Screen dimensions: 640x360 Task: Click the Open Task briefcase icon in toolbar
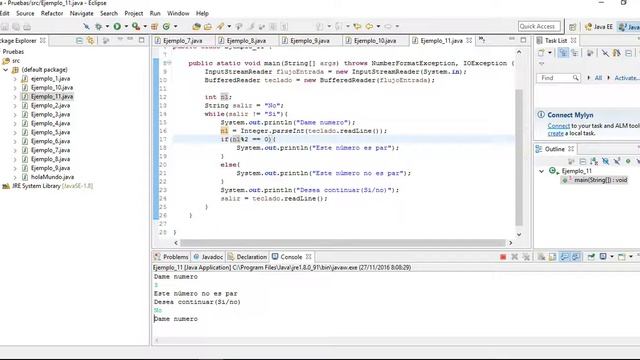click(x=208, y=27)
